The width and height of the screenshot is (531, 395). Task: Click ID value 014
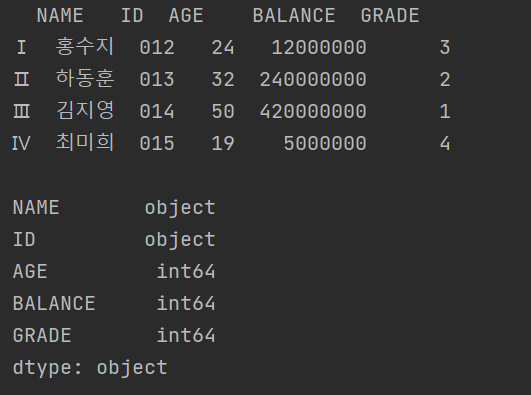(157, 111)
